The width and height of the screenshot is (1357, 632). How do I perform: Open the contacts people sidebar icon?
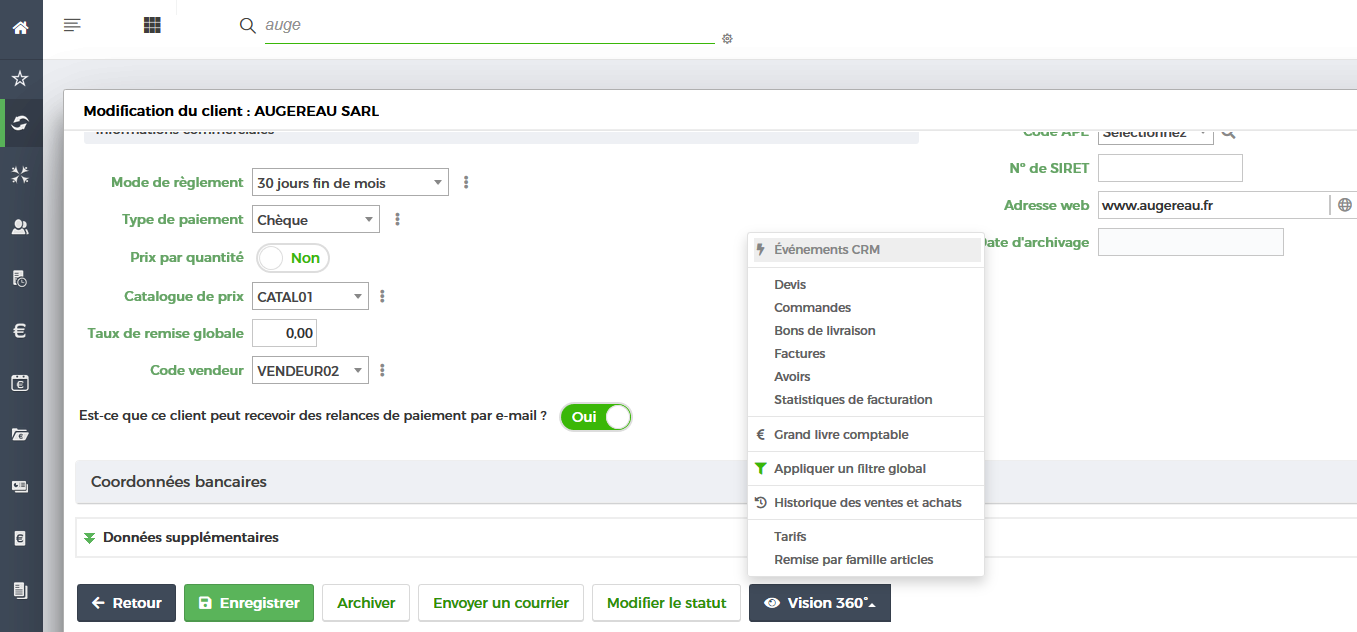point(20,227)
